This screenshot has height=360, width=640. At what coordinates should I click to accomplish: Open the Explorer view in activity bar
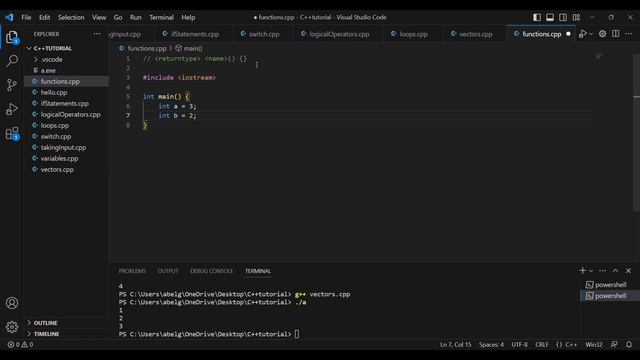(12, 37)
